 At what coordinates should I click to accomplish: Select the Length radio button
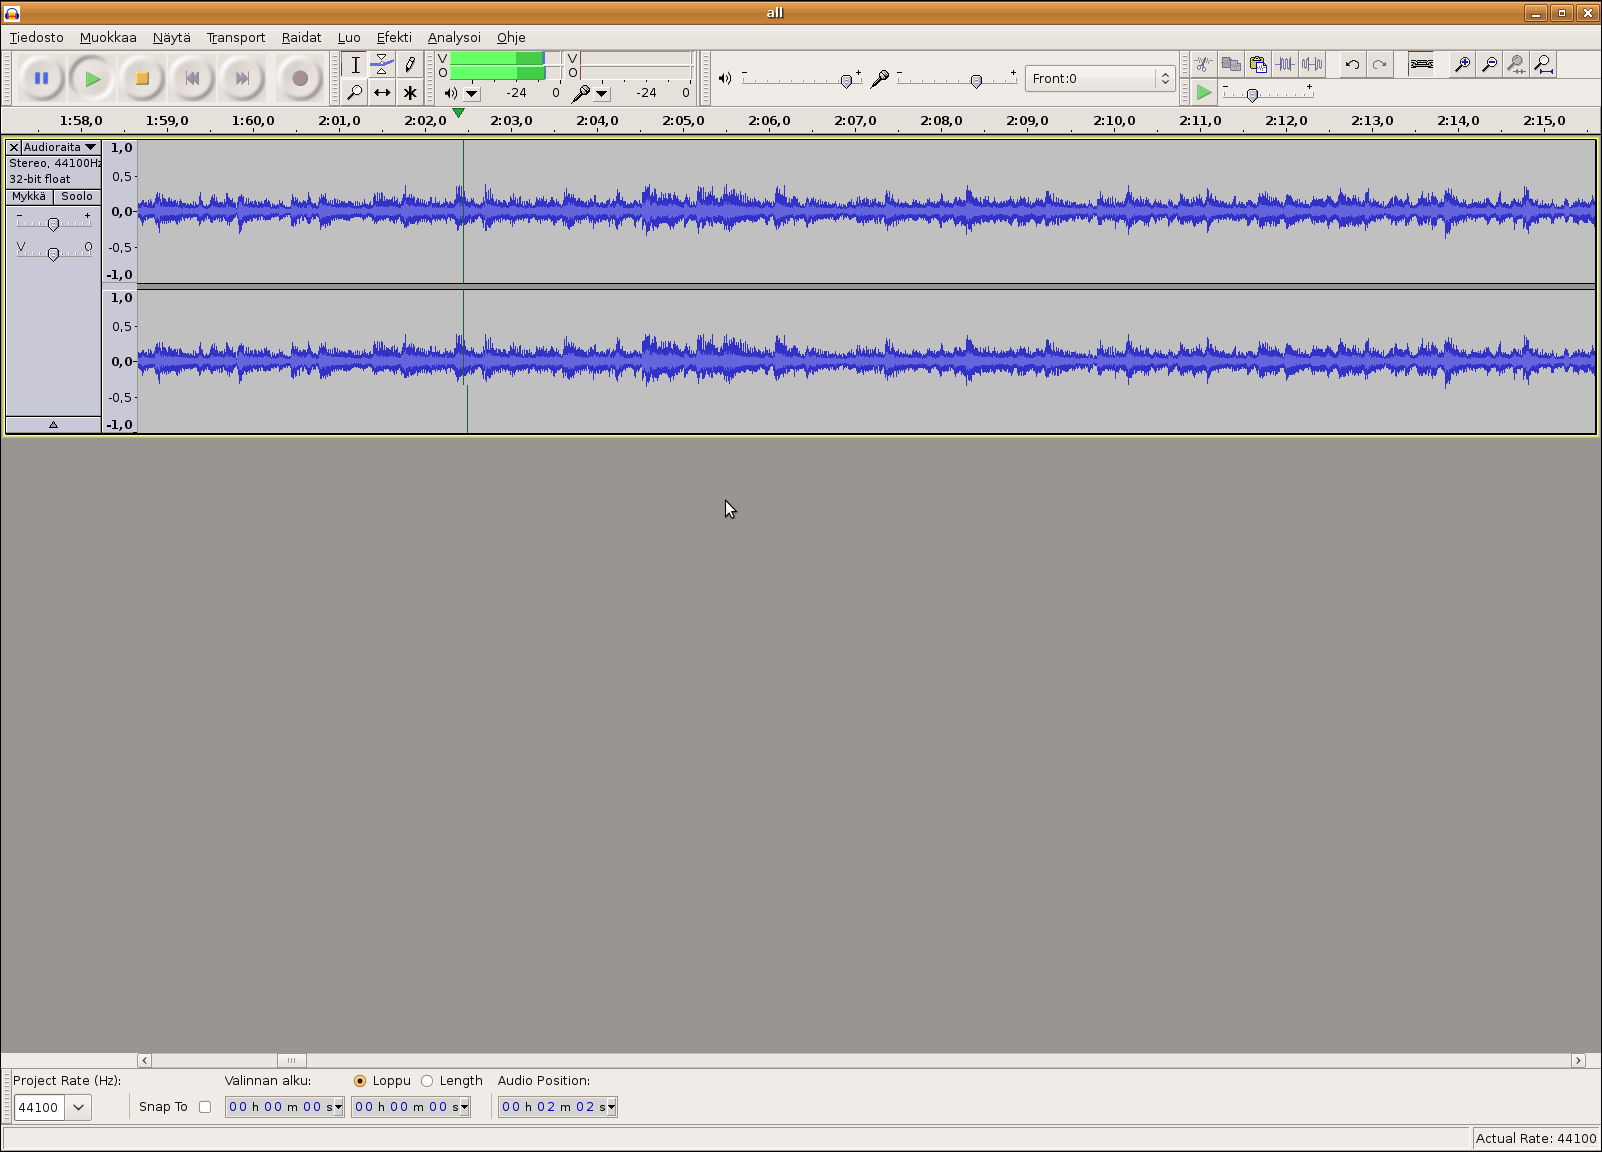427,1081
